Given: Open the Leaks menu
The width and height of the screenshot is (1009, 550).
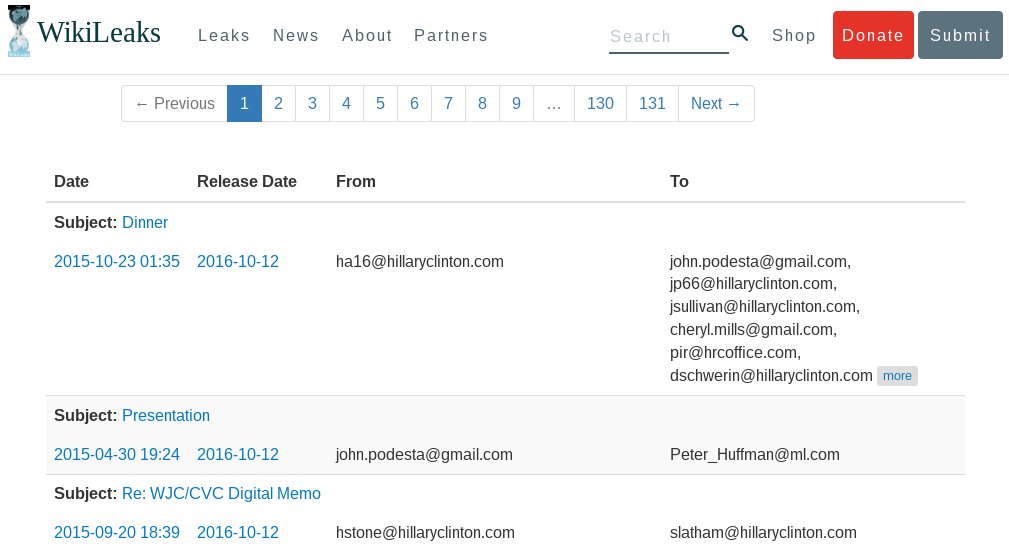Looking at the screenshot, I should [223, 35].
